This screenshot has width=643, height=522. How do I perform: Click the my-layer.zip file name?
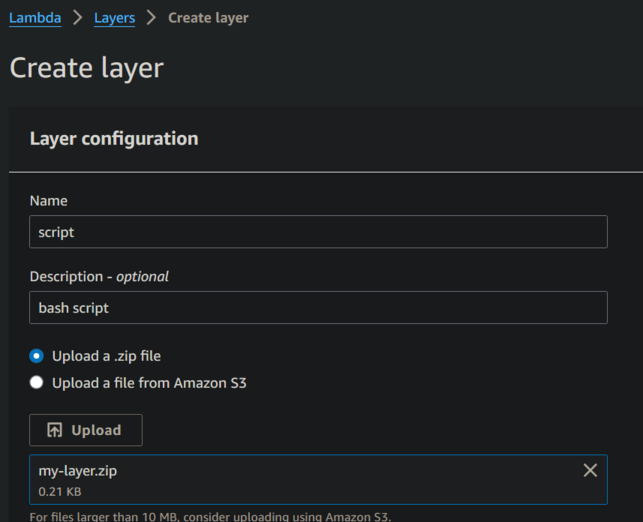78,470
